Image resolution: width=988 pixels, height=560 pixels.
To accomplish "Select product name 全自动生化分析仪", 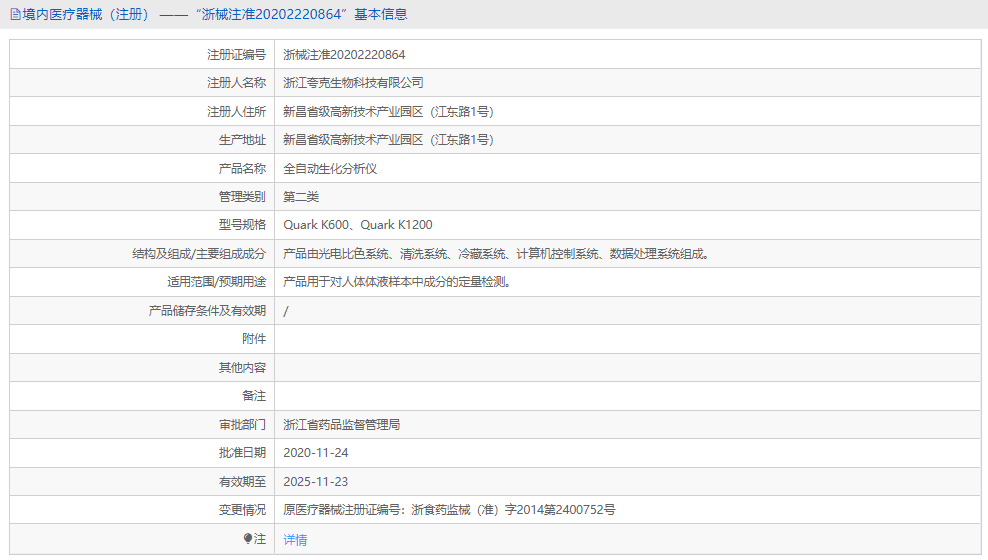I will pyautogui.click(x=330, y=168).
